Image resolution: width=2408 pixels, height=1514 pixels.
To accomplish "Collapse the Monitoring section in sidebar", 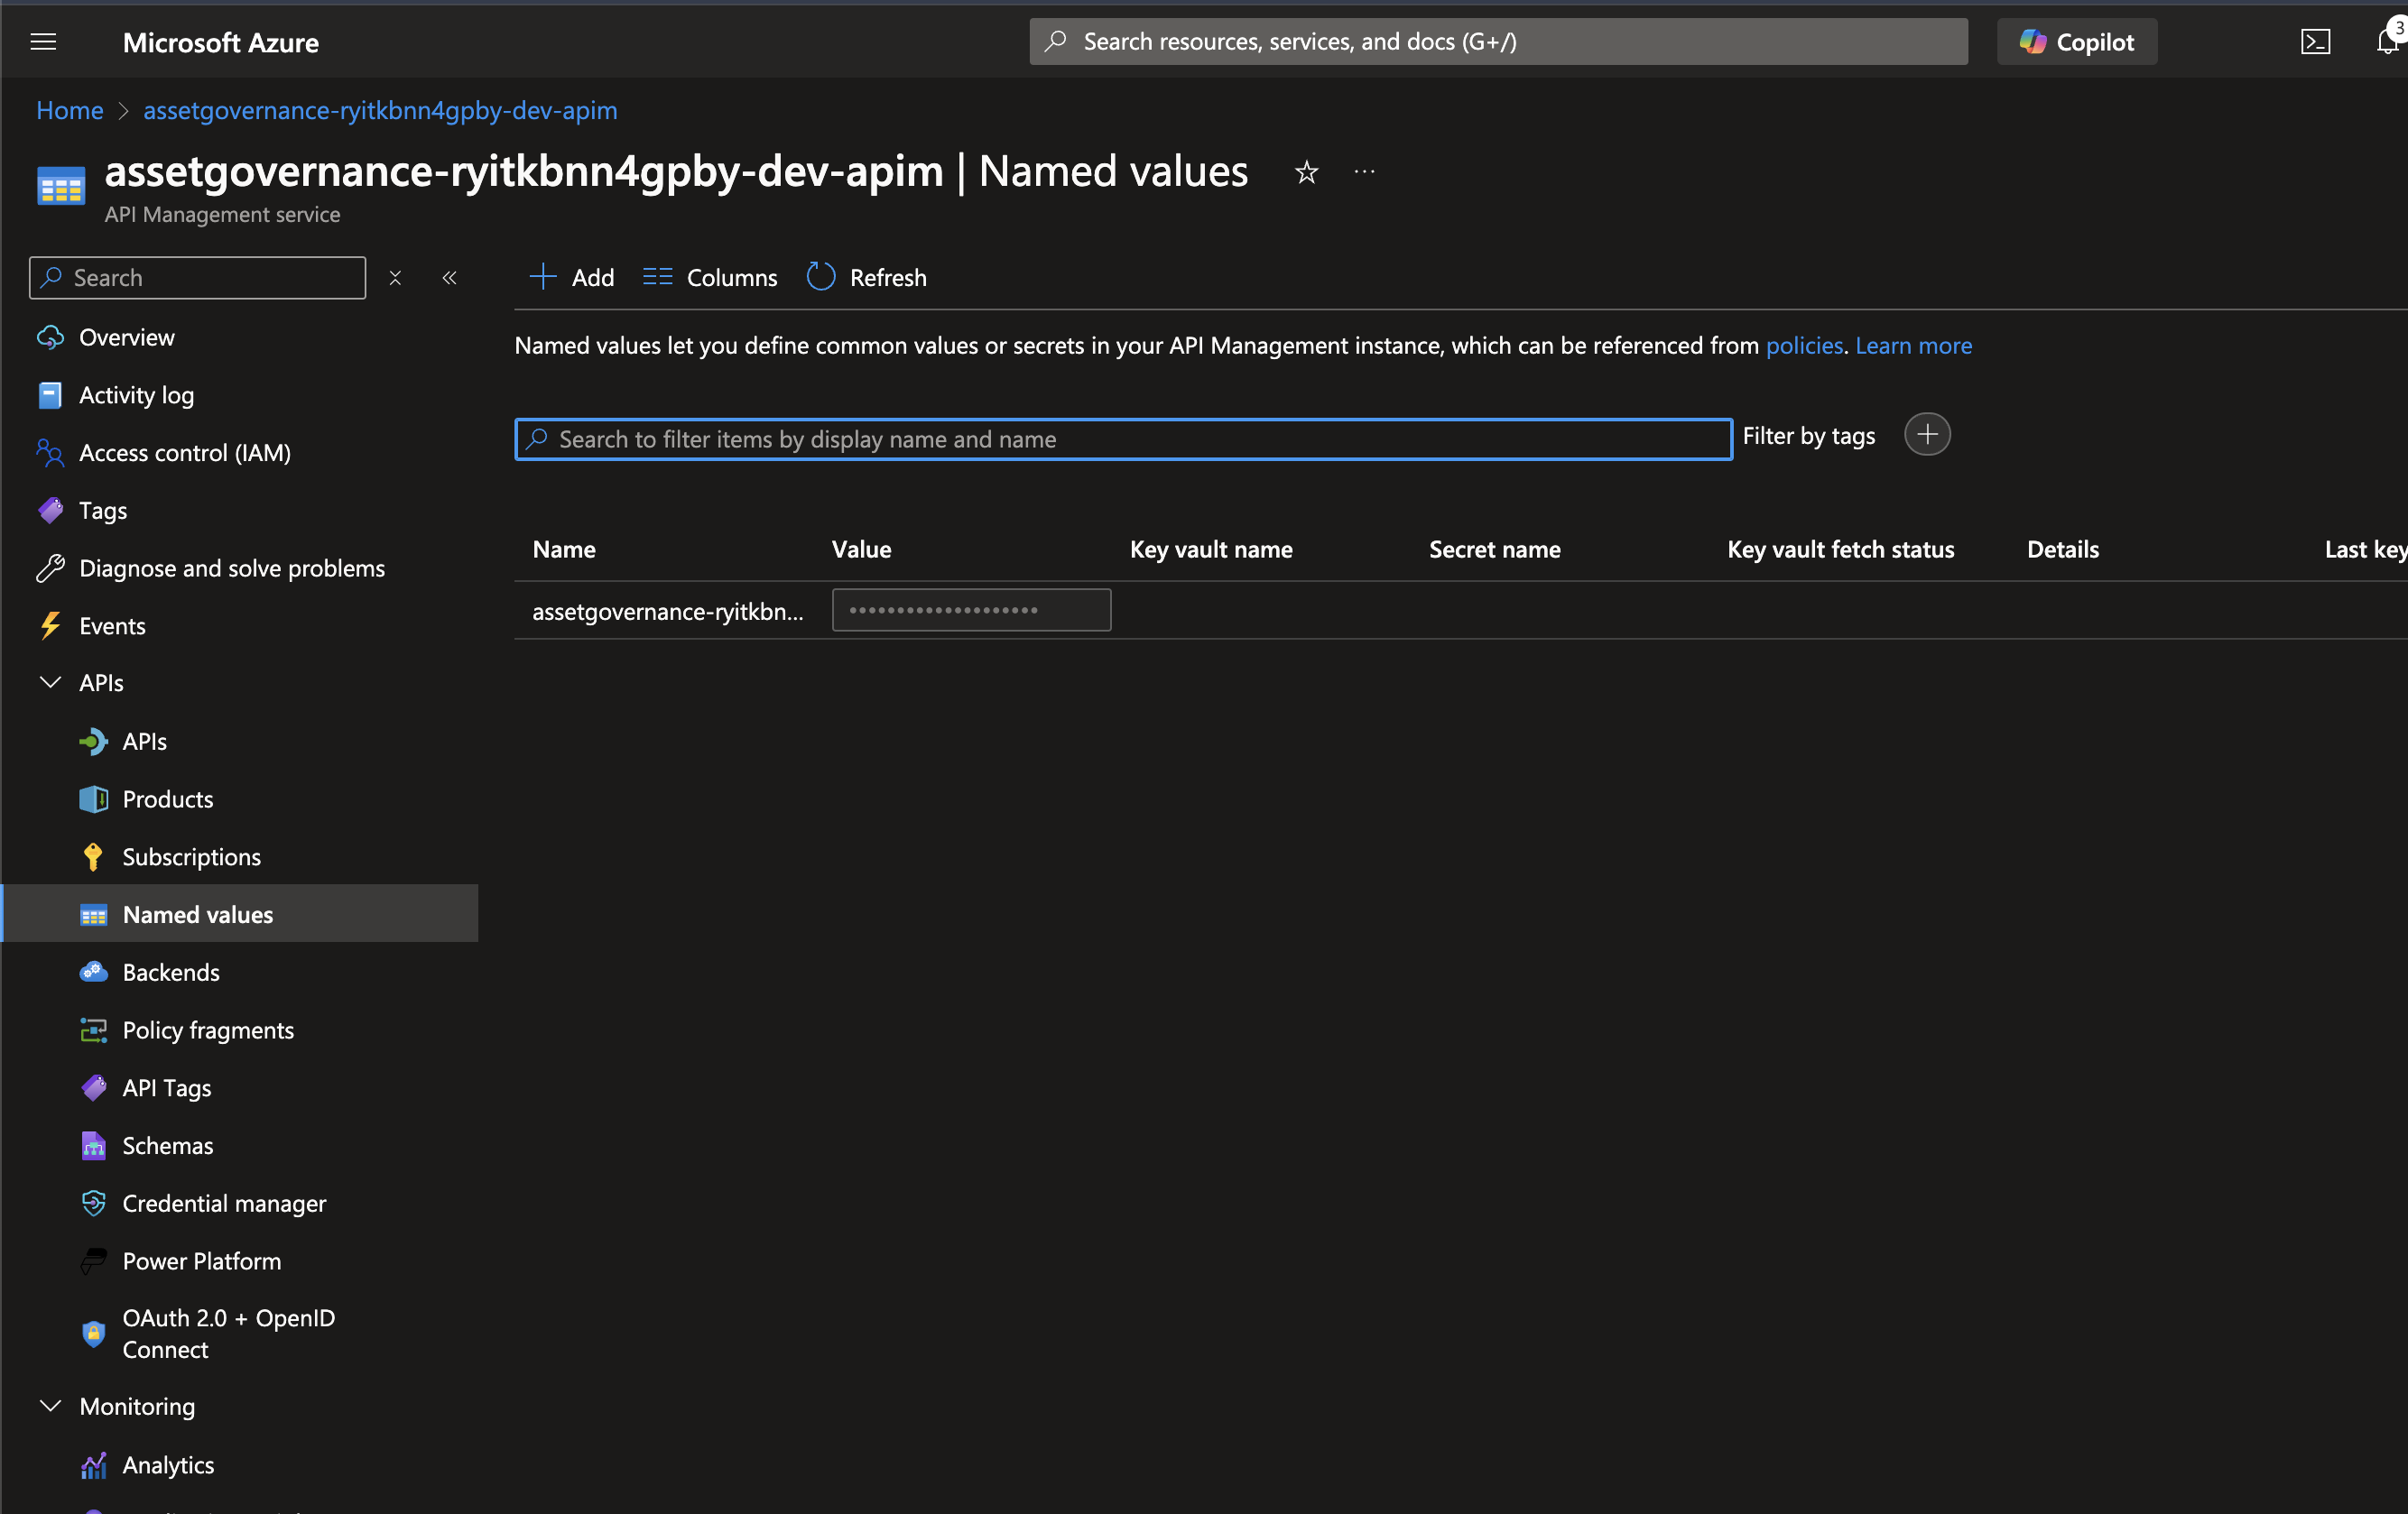I will [49, 1404].
